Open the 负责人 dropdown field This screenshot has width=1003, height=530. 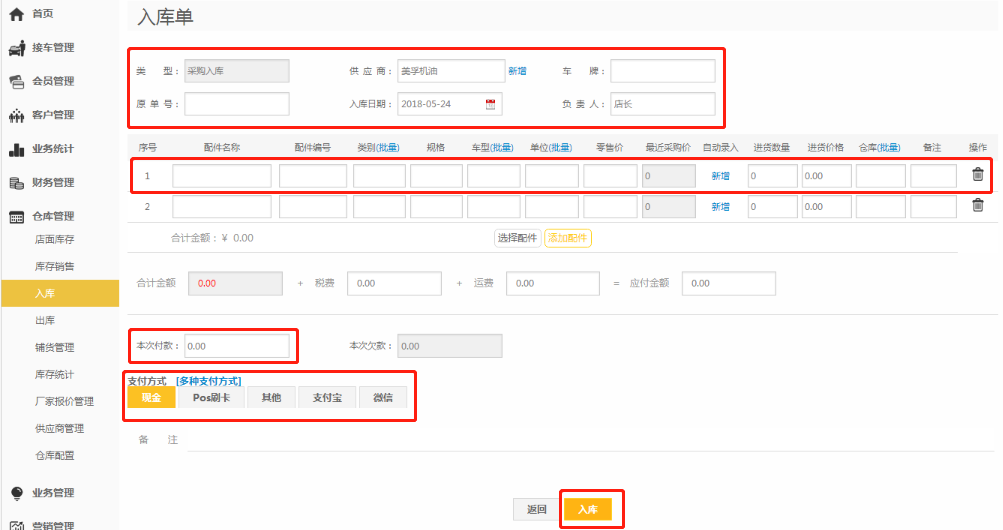coord(662,104)
